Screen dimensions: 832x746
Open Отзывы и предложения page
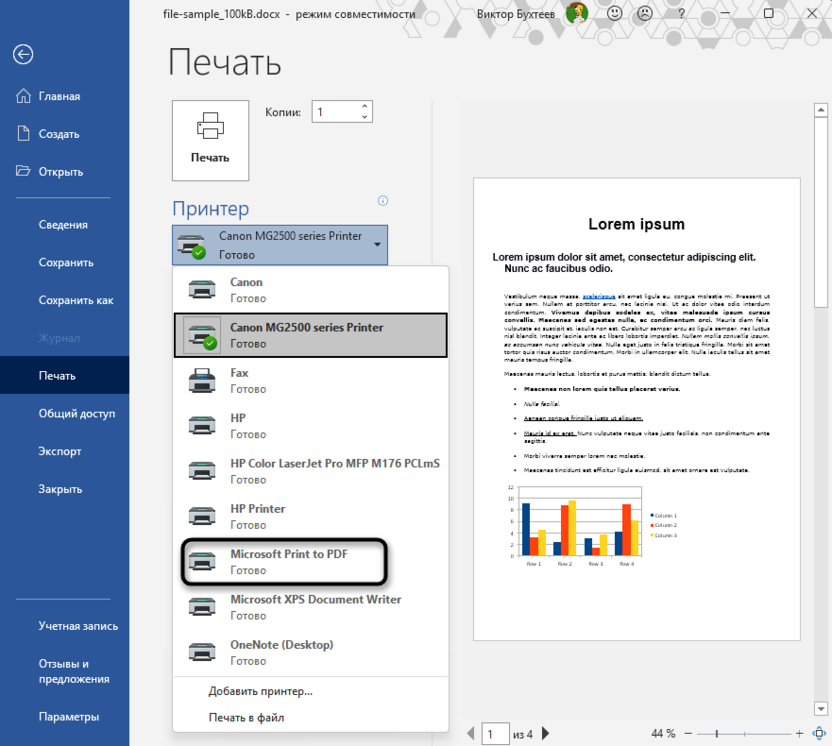click(x=74, y=671)
